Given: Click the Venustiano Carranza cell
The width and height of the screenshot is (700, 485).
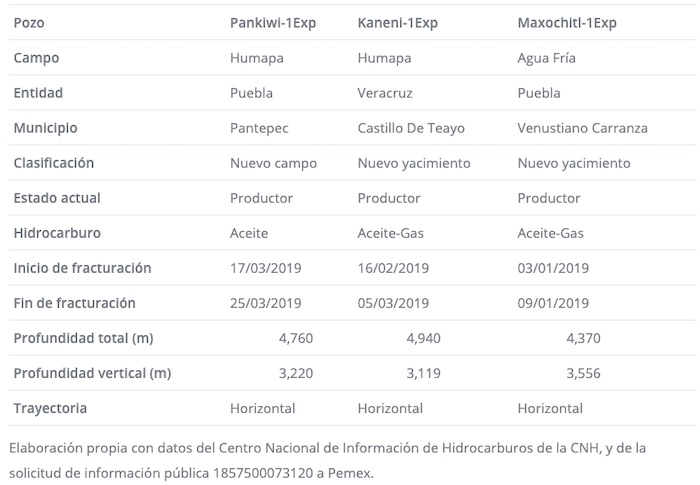Looking at the screenshot, I should (582, 128).
